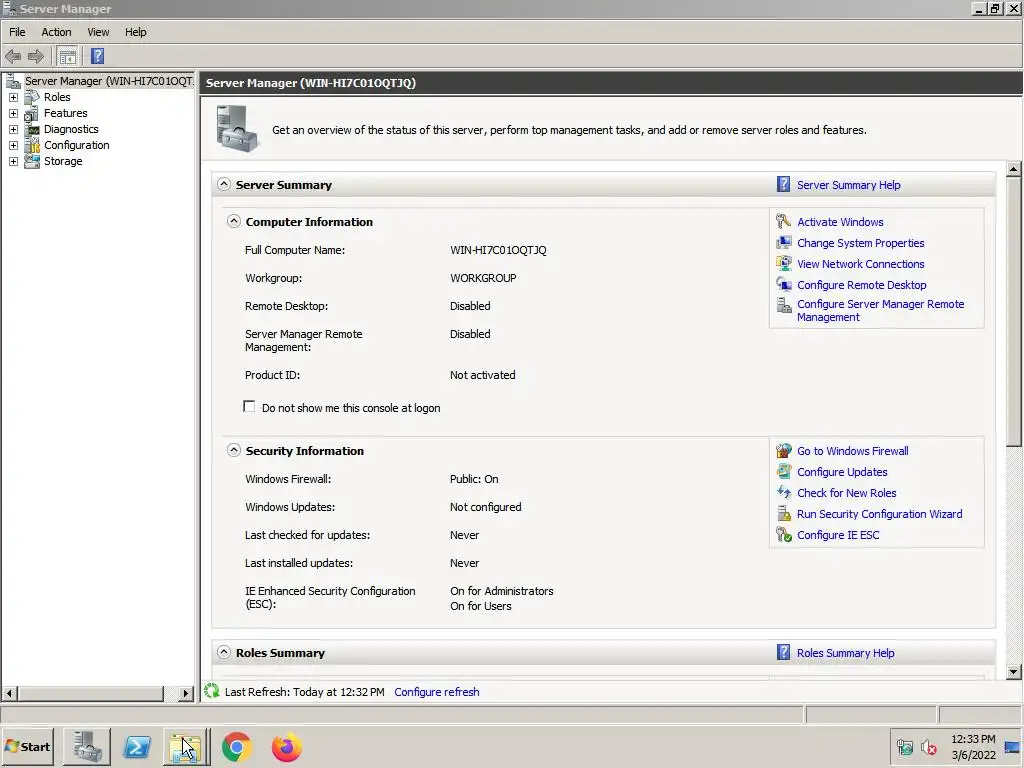Click the Features node icon in tree
The image size is (1024, 768).
[32, 113]
